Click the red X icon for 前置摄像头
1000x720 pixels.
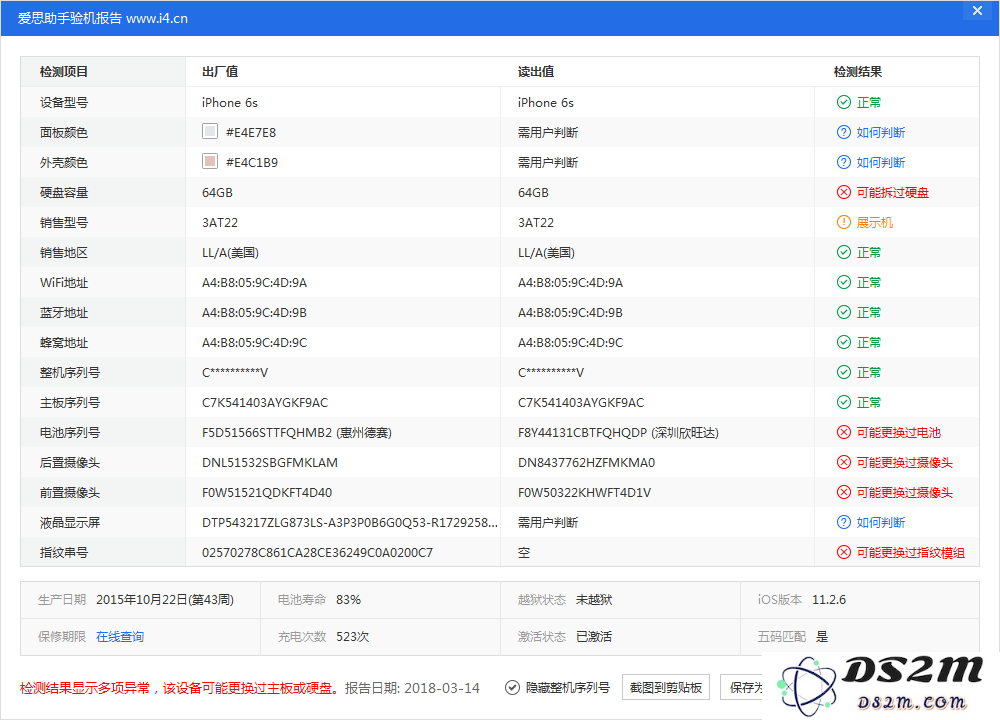click(x=843, y=492)
